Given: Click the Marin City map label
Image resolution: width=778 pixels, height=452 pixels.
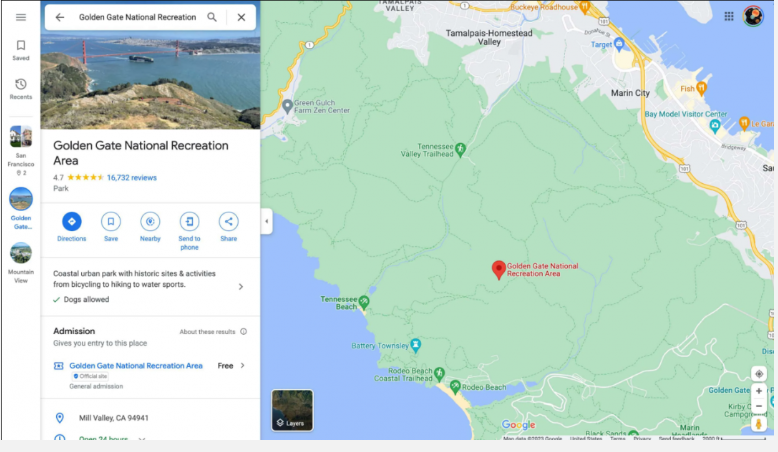Looking at the screenshot, I should [630, 93].
